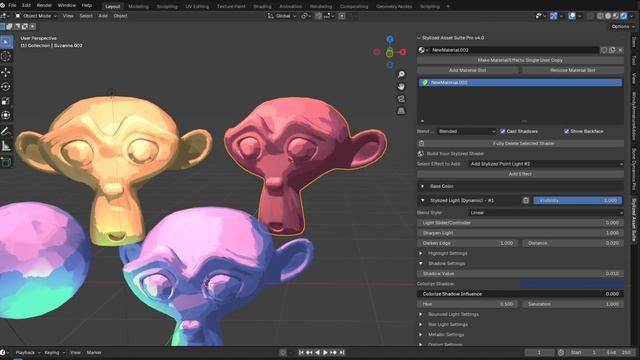The width and height of the screenshot is (640, 360).
Task: Select the Cursor tool
Action: click(6, 57)
